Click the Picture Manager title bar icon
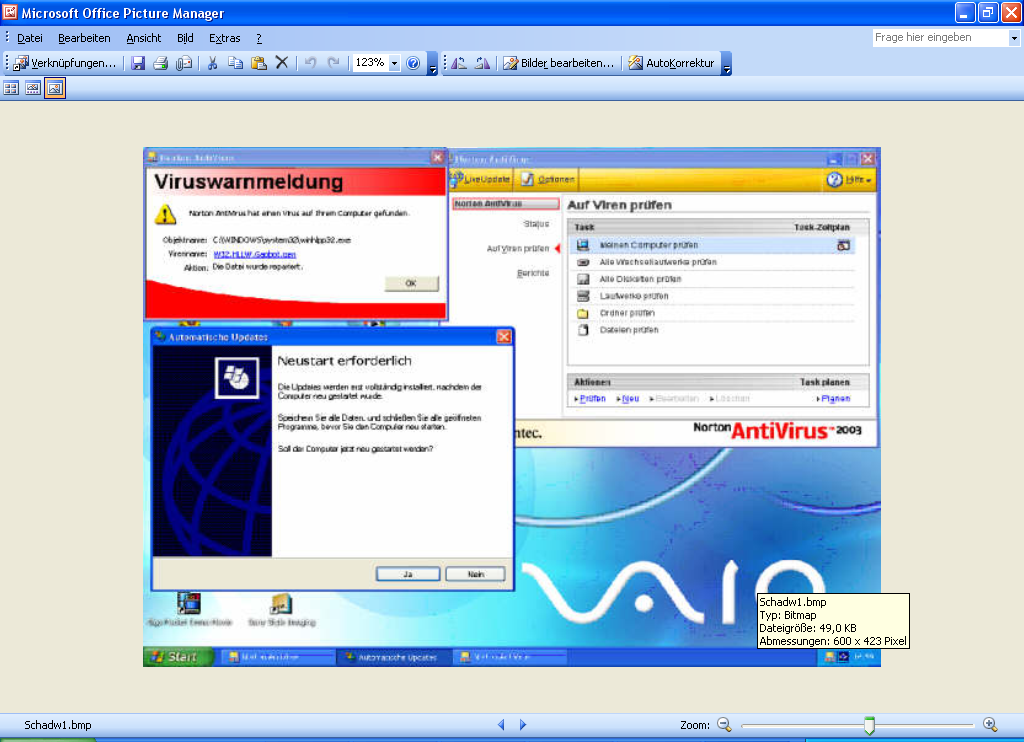Image resolution: width=1024 pixels, height=742 pixels. click(10, 12)
